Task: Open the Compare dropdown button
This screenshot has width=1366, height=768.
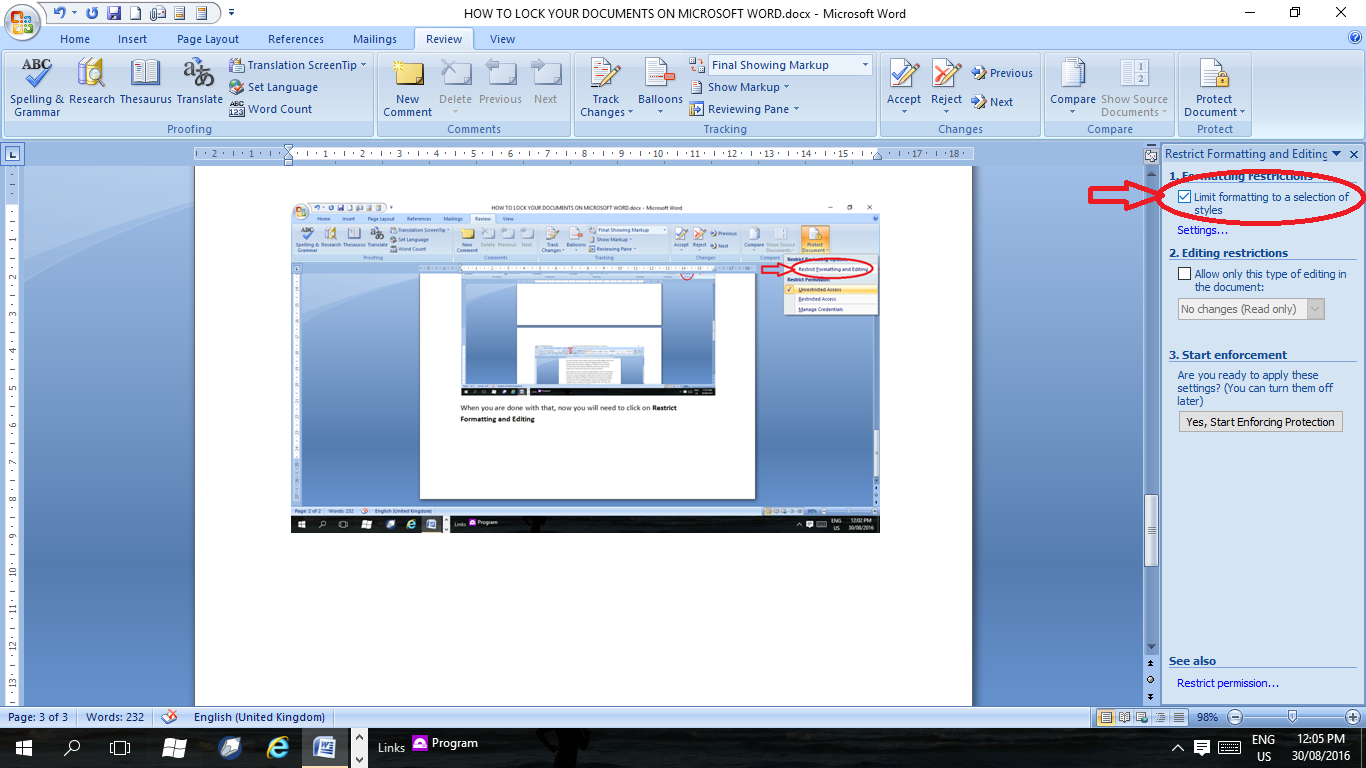Action: pos(1073,87)
